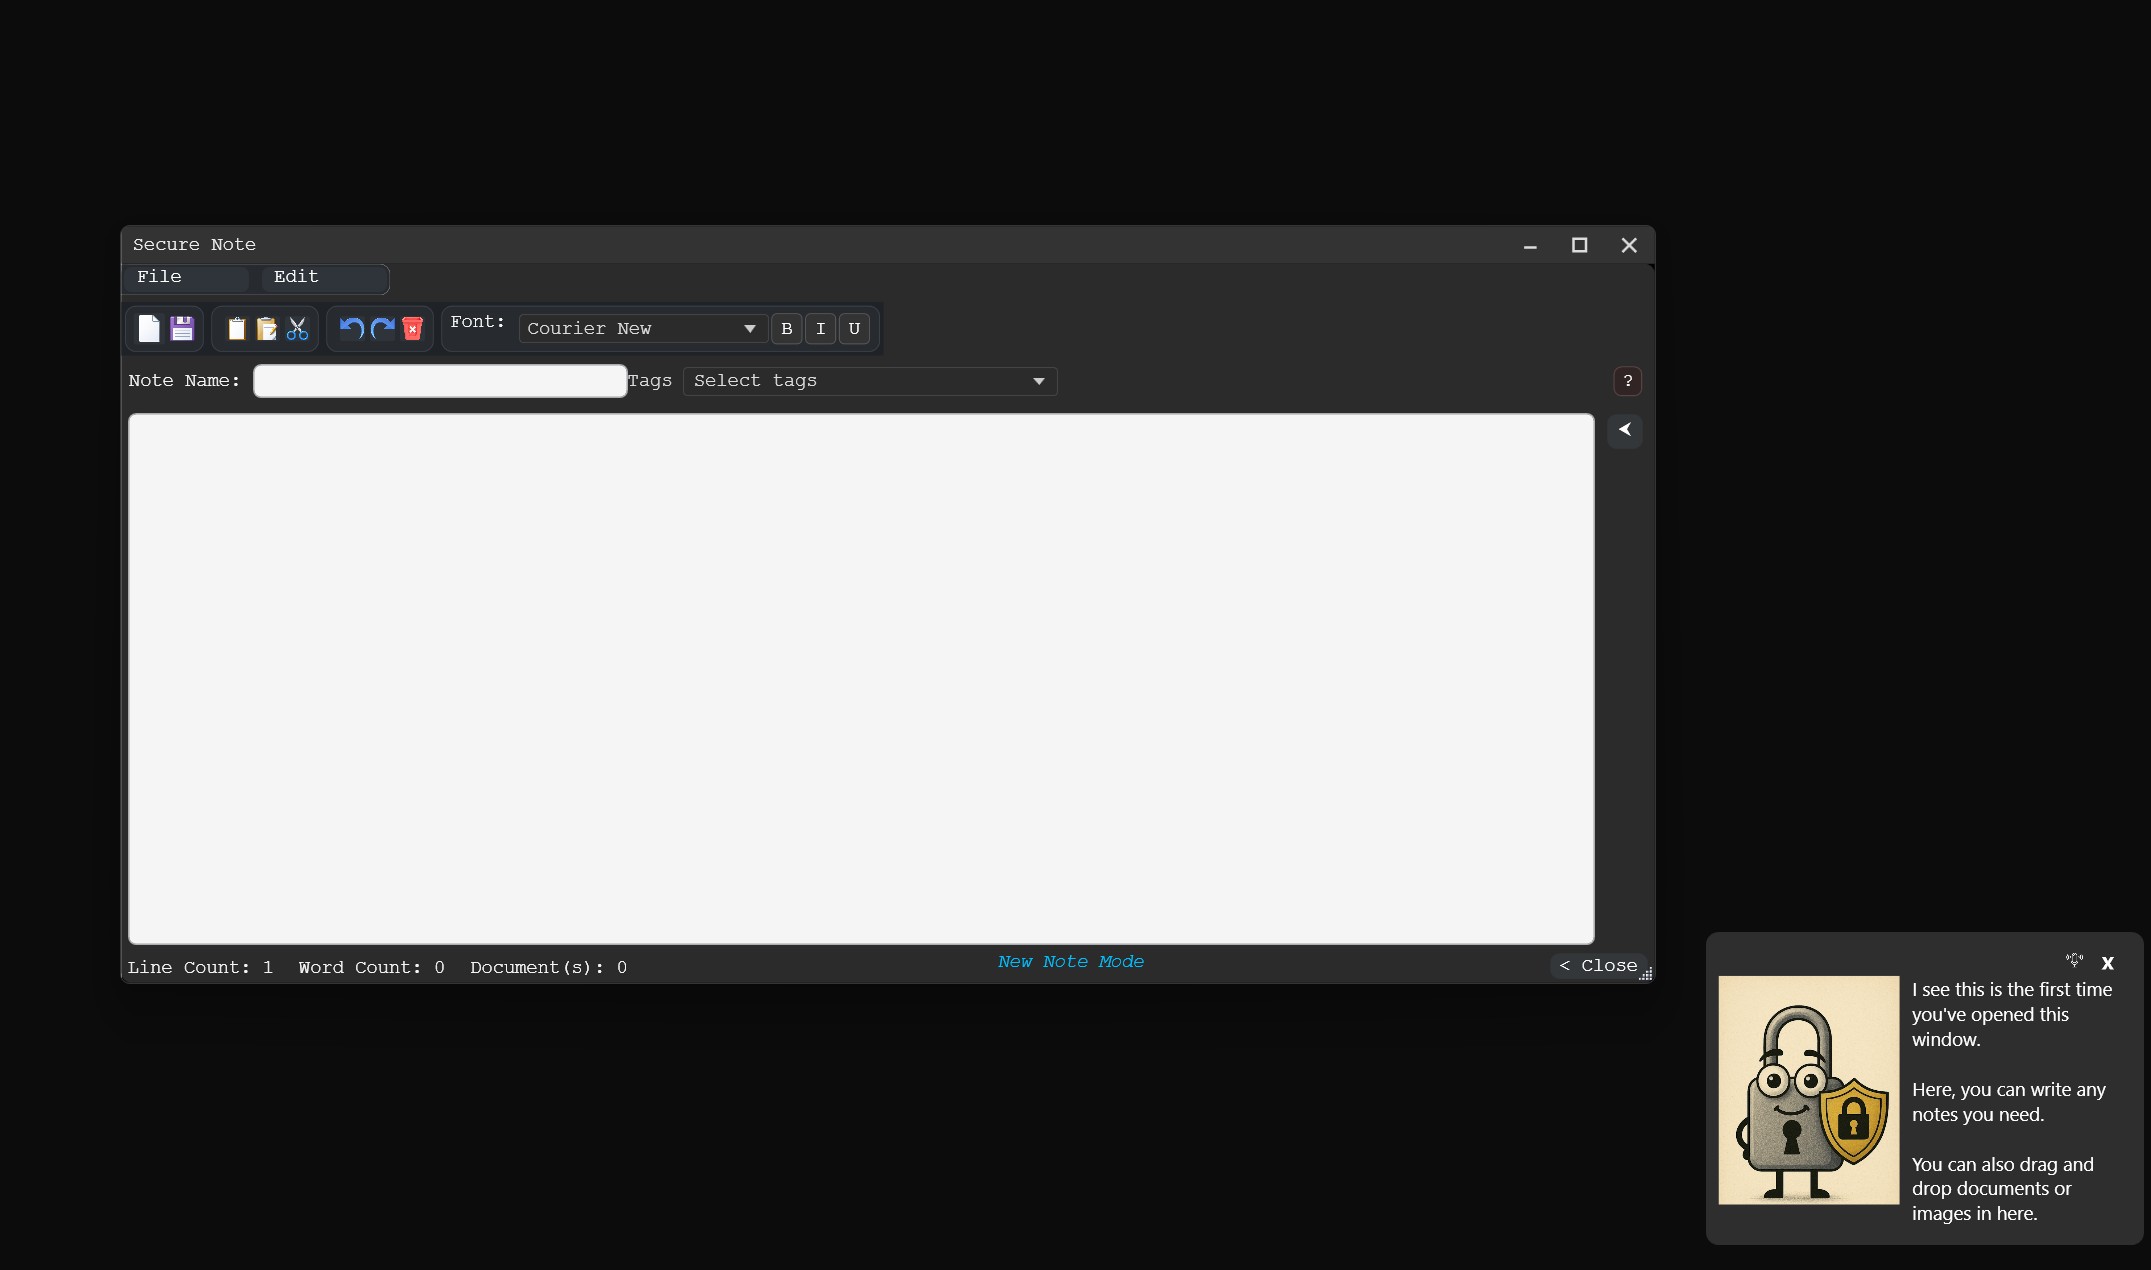Dismiss the padlock assistant tip with X

2107,963
